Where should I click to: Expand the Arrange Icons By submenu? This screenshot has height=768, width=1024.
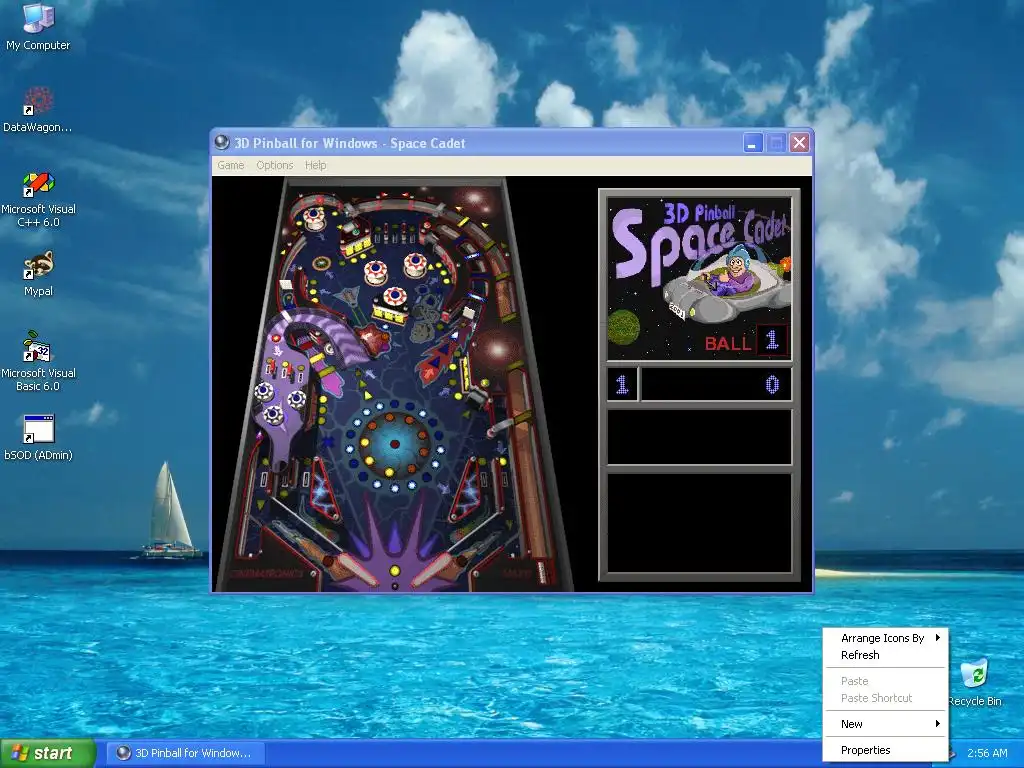tap(886, 638)
